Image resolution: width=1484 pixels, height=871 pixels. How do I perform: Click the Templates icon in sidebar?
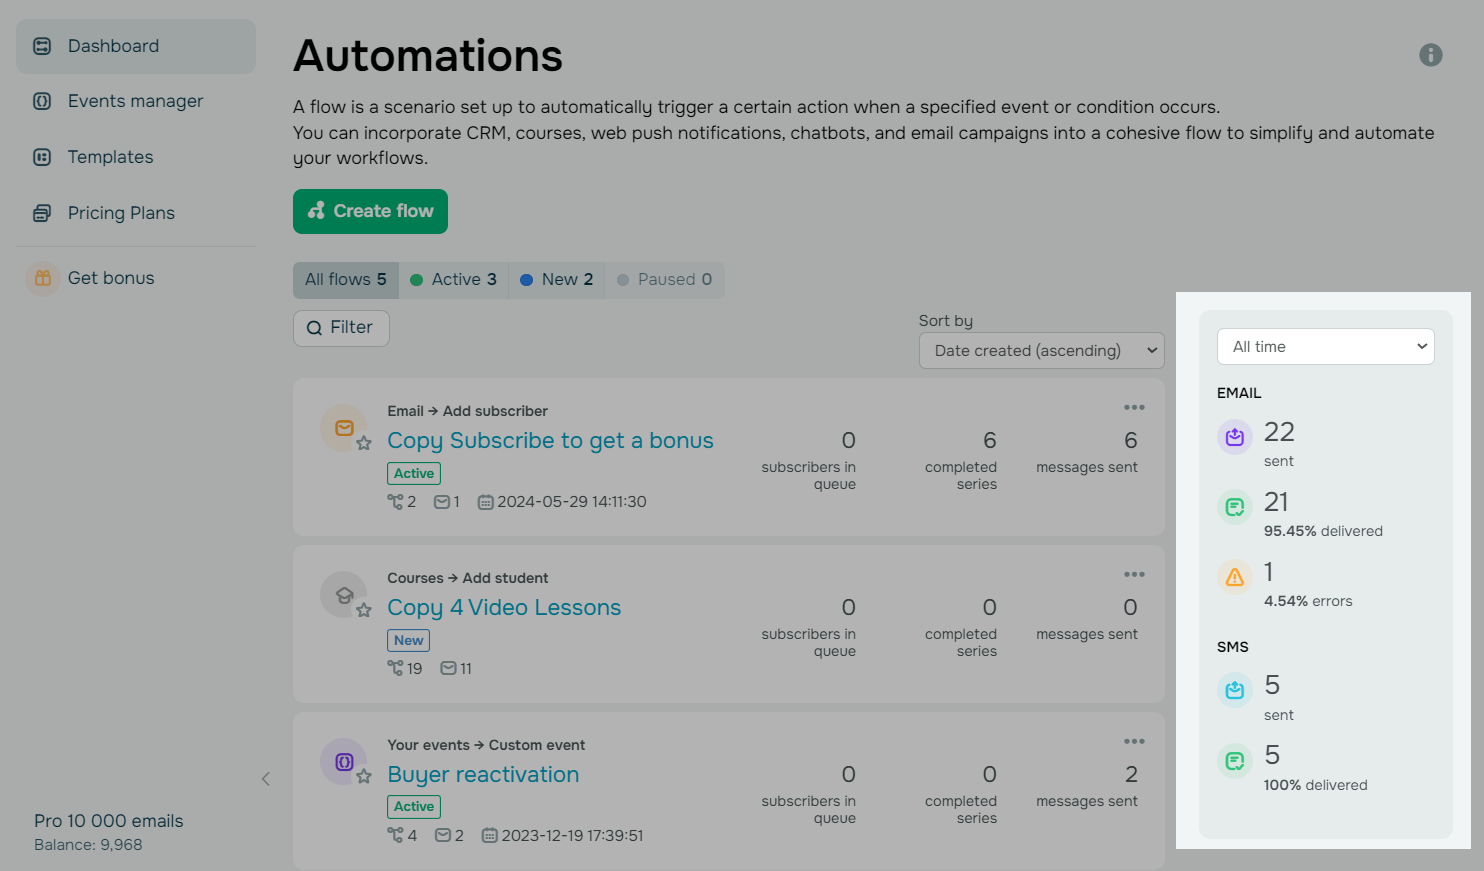point(42,157)
